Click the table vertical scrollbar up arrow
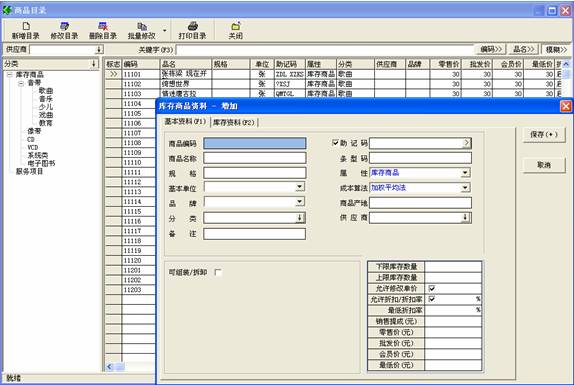 (566, 64)
